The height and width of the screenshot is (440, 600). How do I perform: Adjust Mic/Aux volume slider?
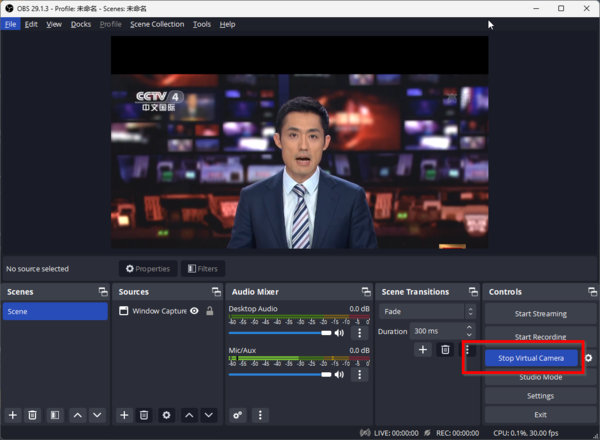pyautogui.click(x=280, y=375)
